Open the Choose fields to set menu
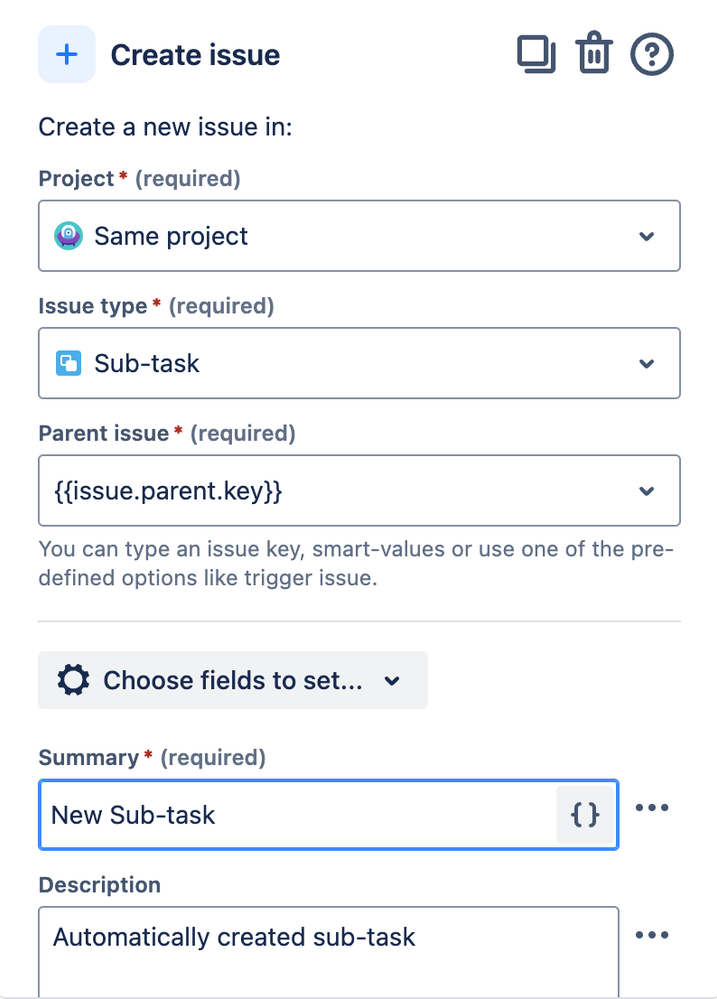This screenshot has width=717, height=999. (232, 681)
